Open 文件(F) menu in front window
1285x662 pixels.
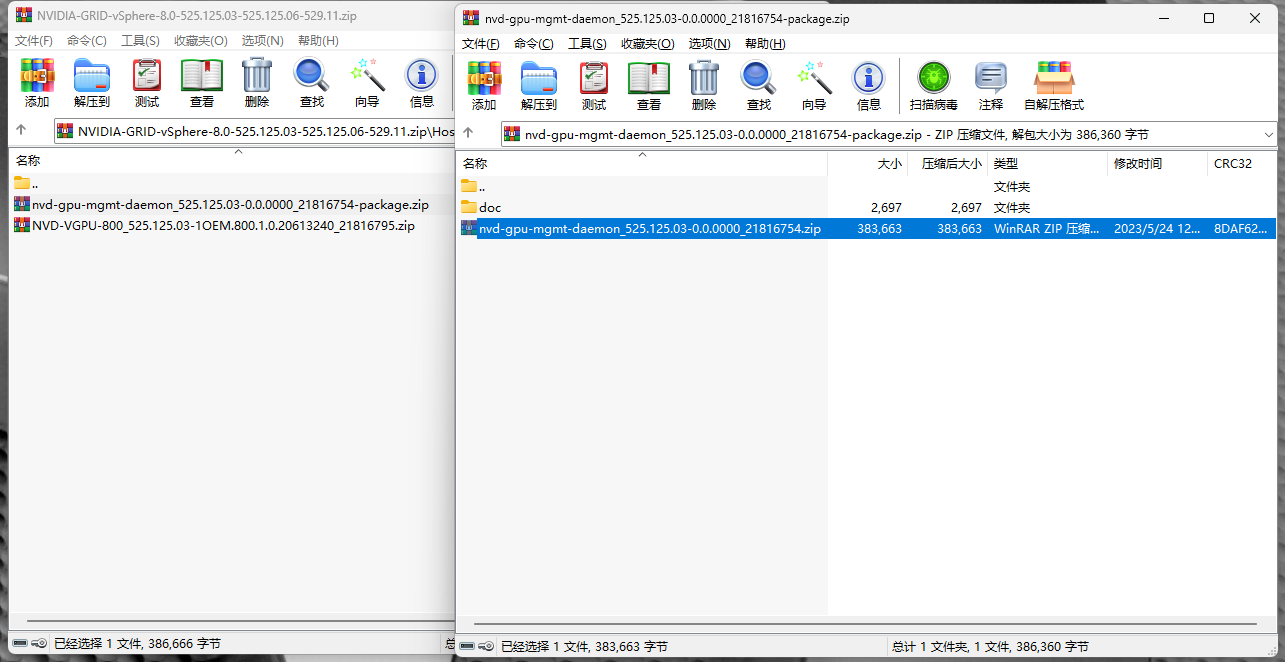[x=480, y=44]
